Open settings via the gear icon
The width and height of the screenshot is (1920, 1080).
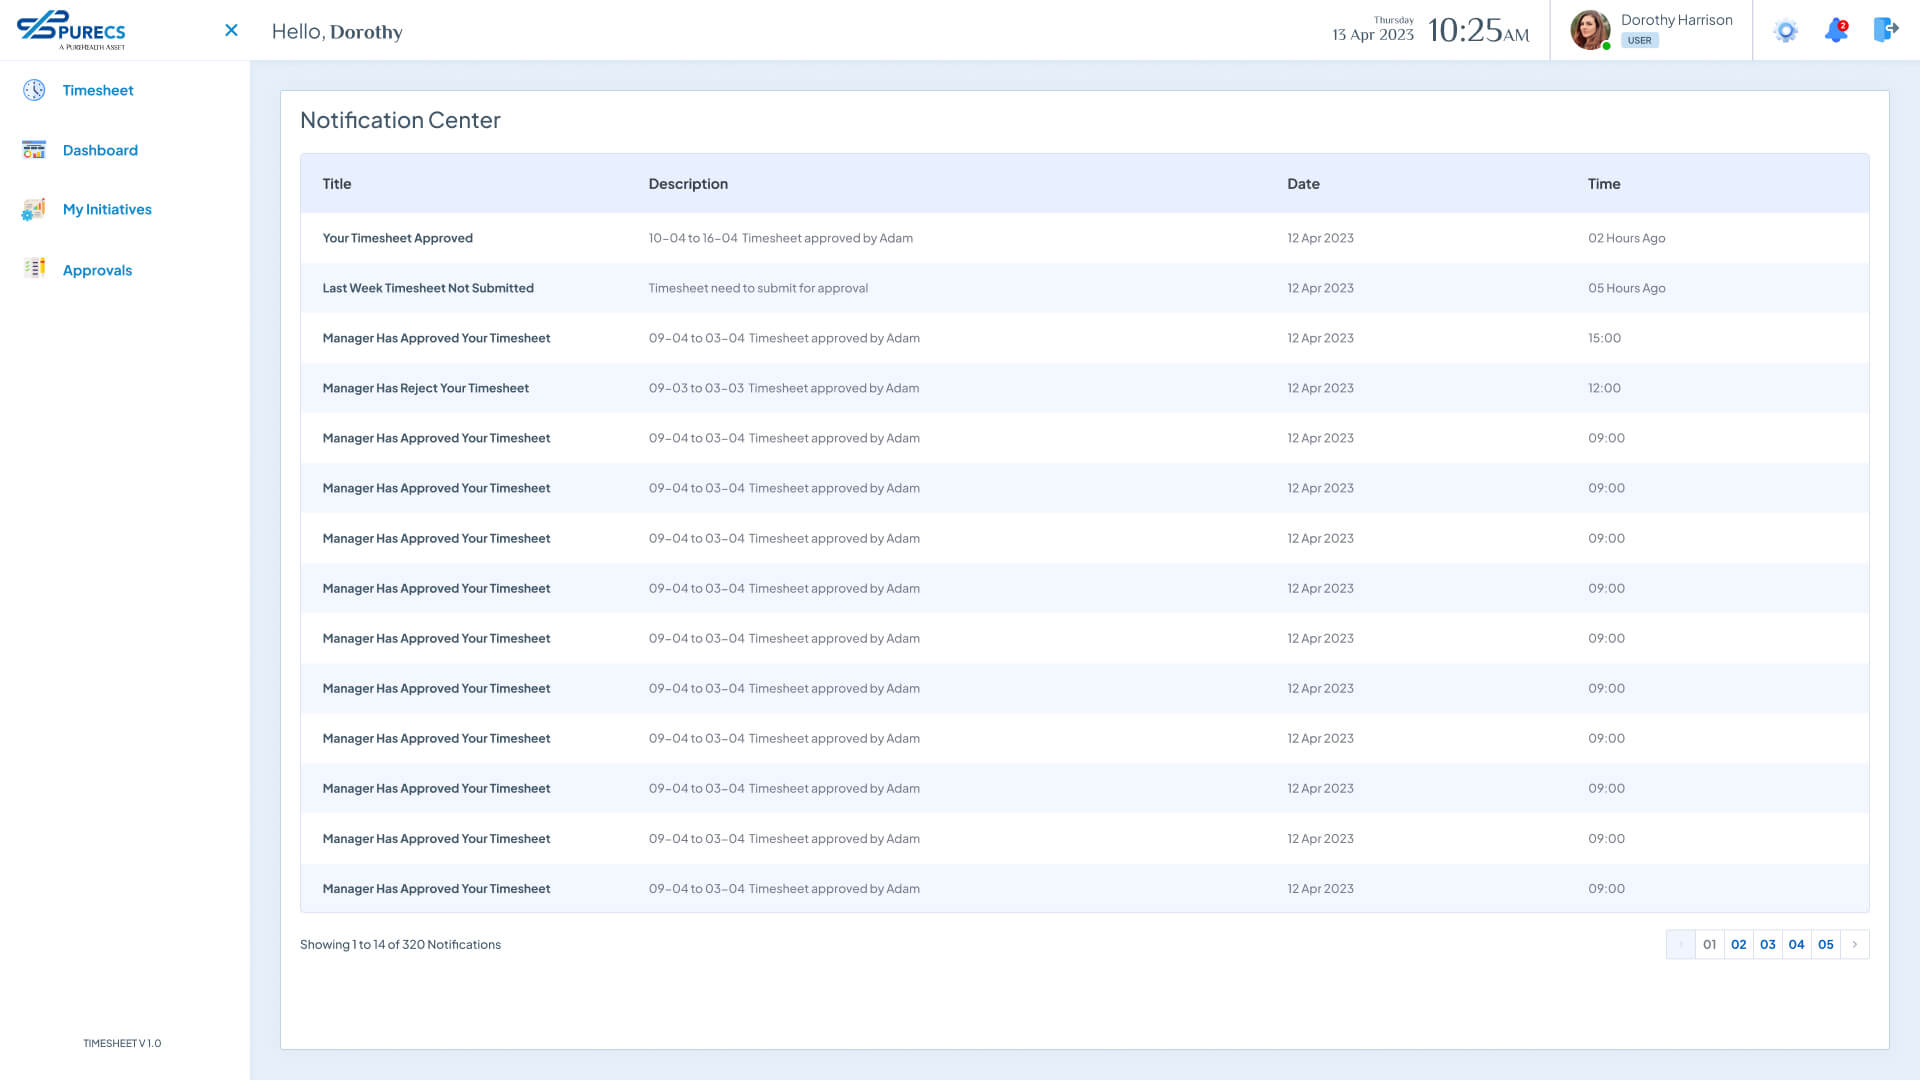click(x=1786, y=31)
